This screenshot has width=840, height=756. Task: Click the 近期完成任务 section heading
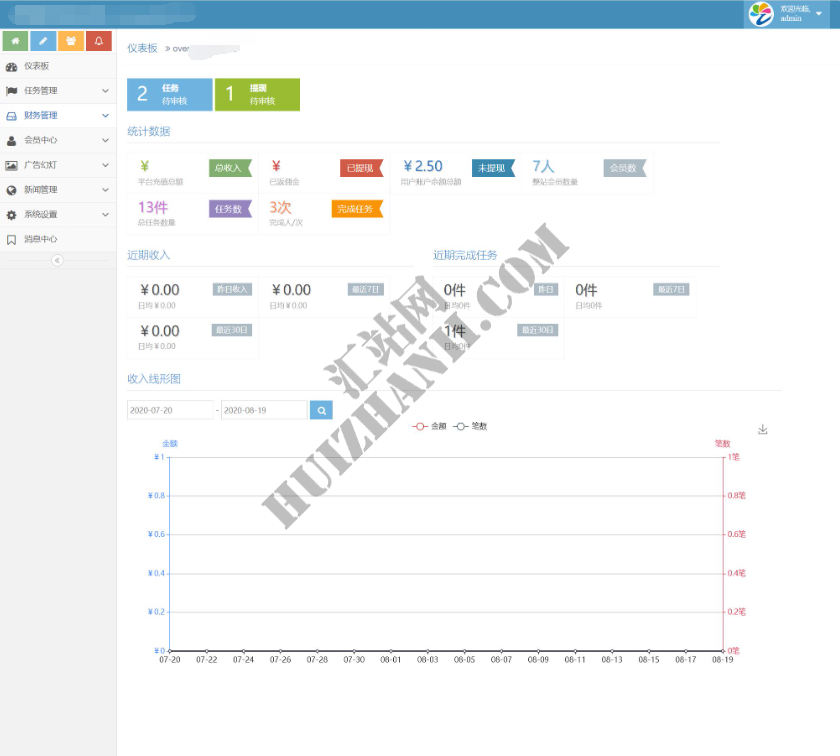coord(465,255)
